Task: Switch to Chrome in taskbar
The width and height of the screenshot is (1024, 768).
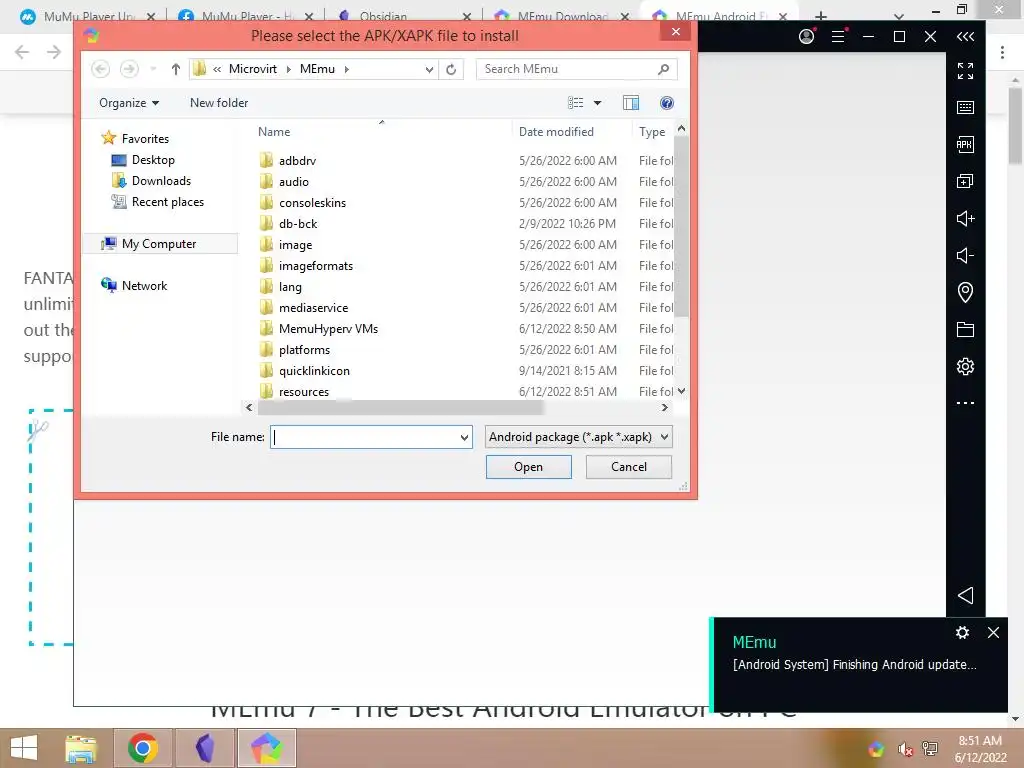Action: (x=143, y=748)
